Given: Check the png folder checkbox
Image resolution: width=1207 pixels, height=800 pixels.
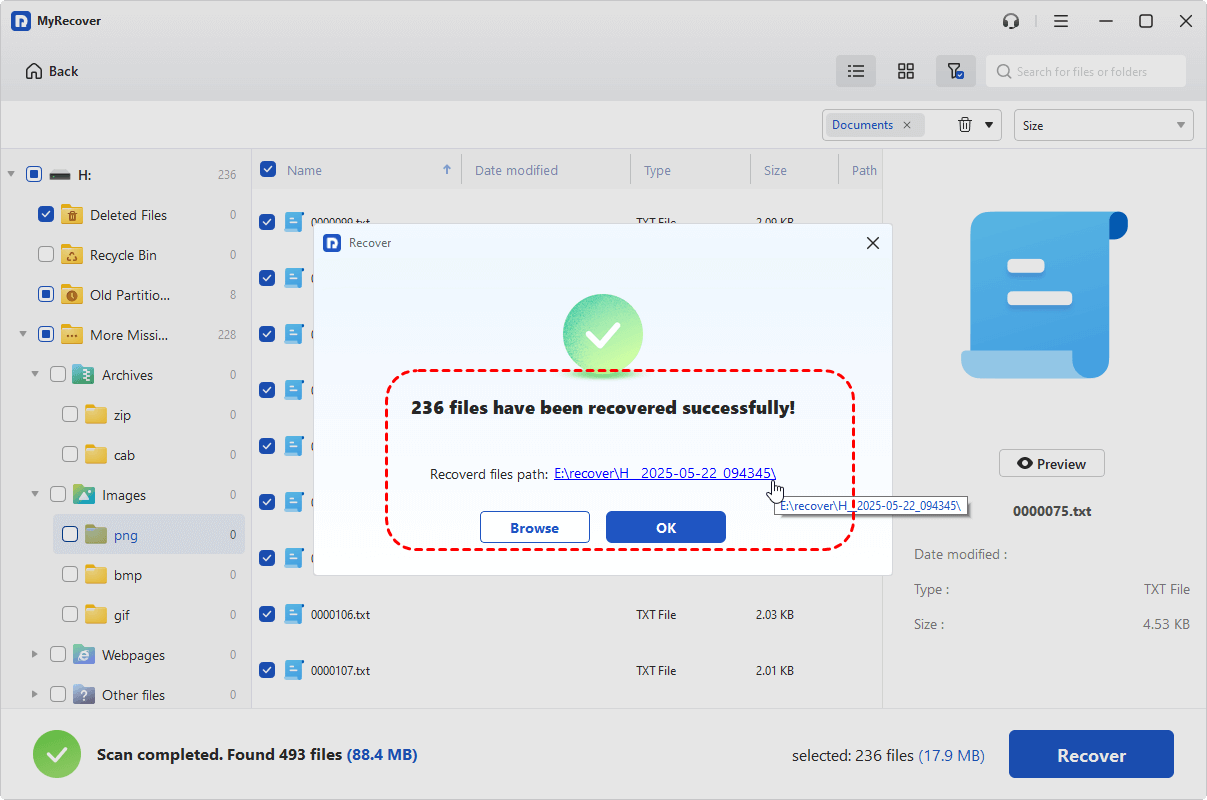Looking at the screenshot, I should point(70,534).
